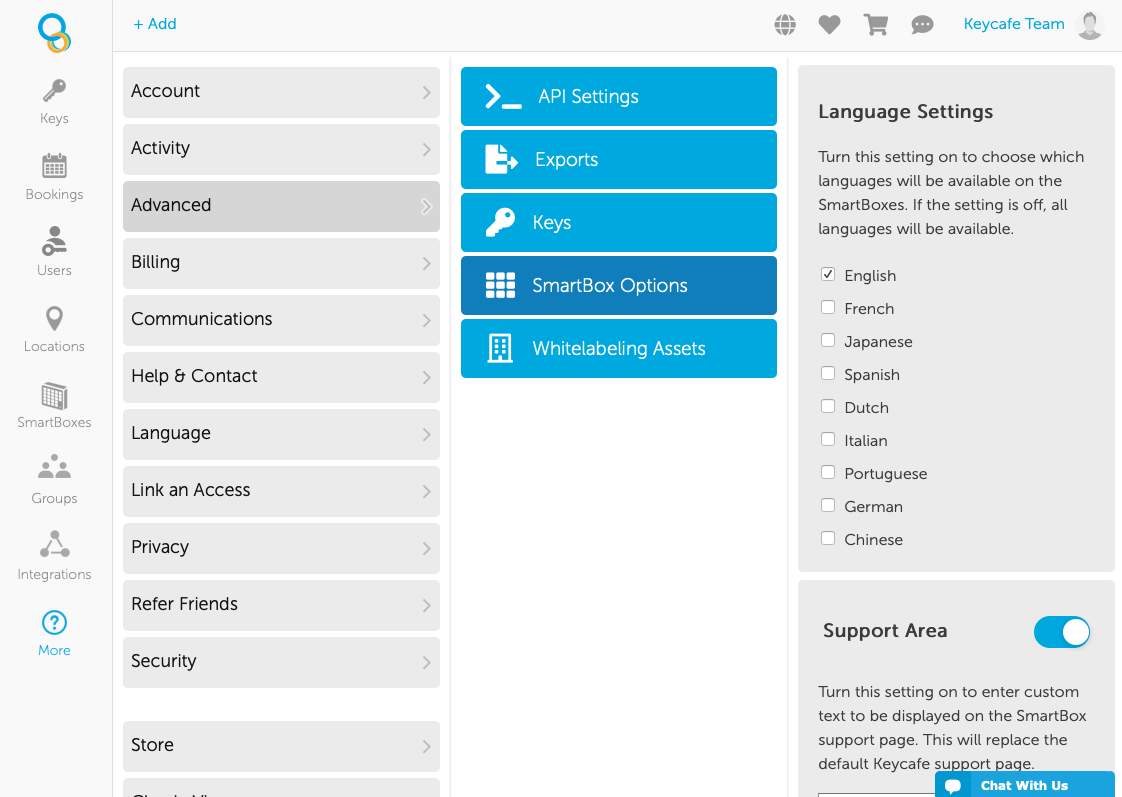Click the Whitelabeling Assets building icon
This screenshot has width=1122, height=797.
click(500, 348)
